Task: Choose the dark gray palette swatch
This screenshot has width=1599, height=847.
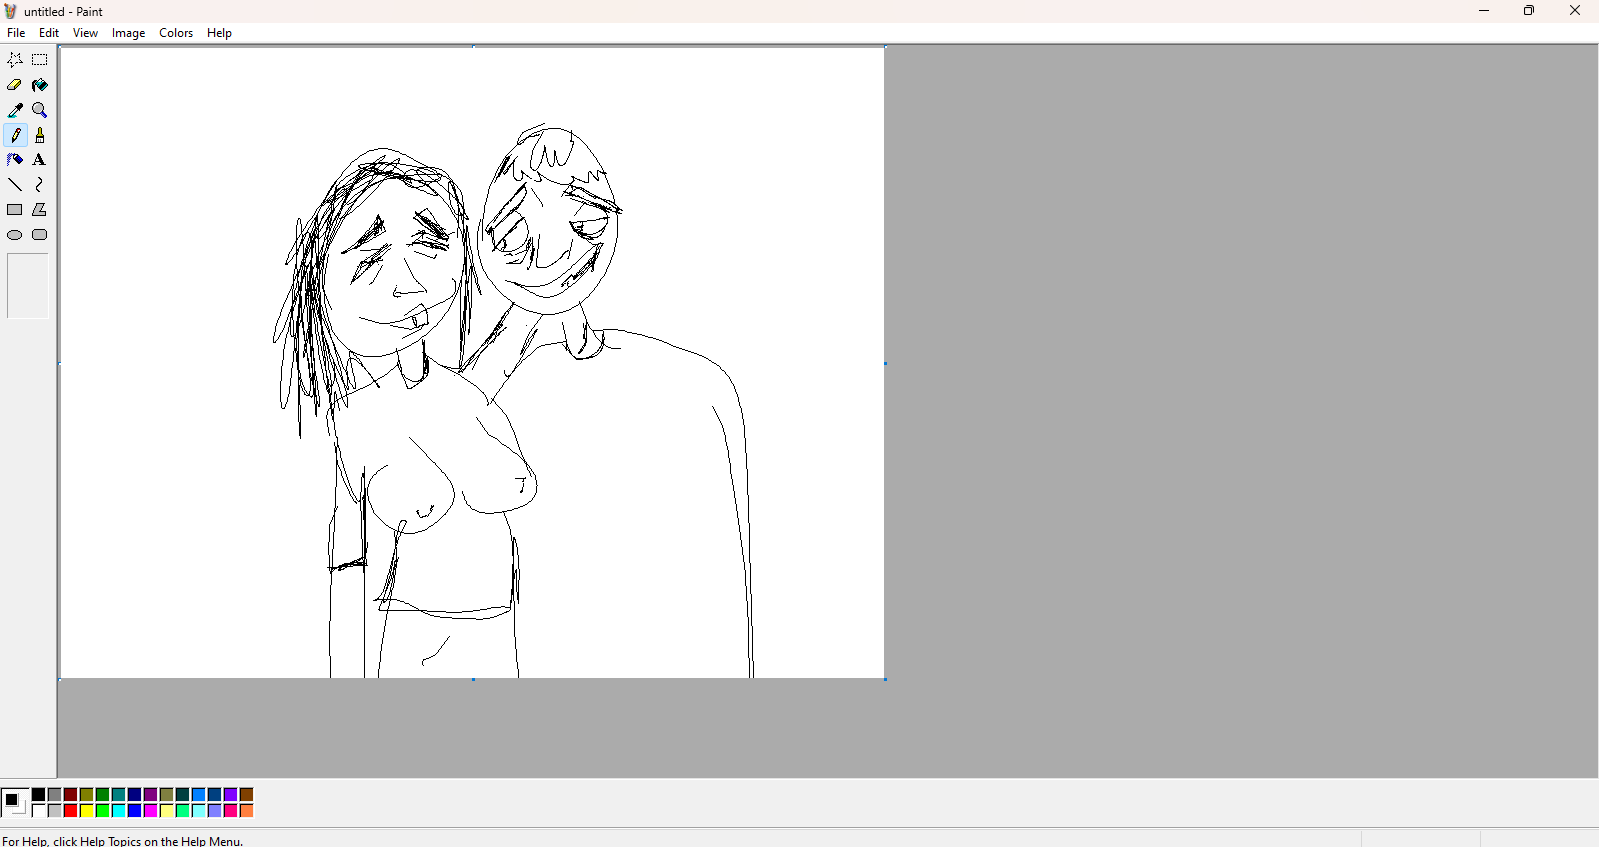Action: coord(55,795)
